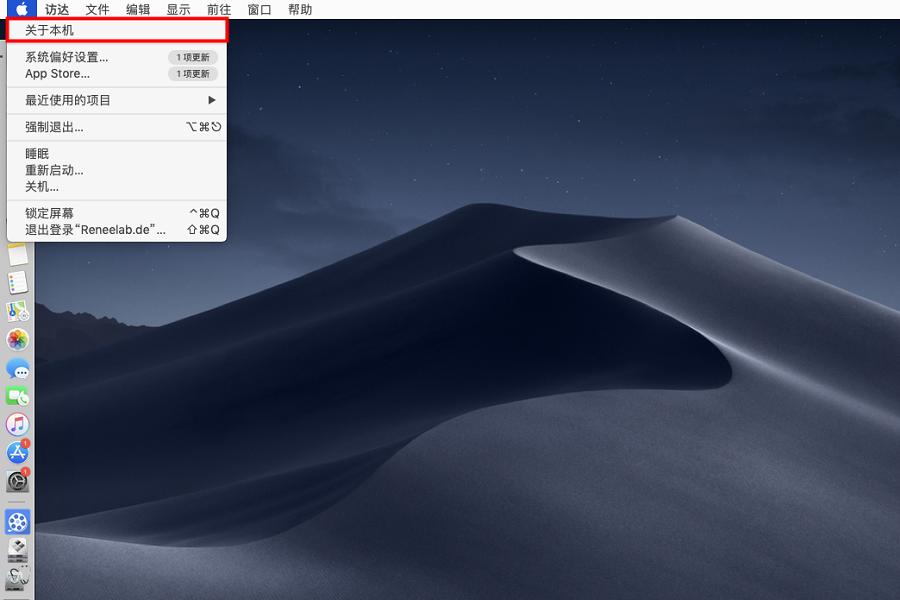Open FaceTime from the dock
Image resolution: width=900 pixels, height=600 pixels.
point(17,396)
